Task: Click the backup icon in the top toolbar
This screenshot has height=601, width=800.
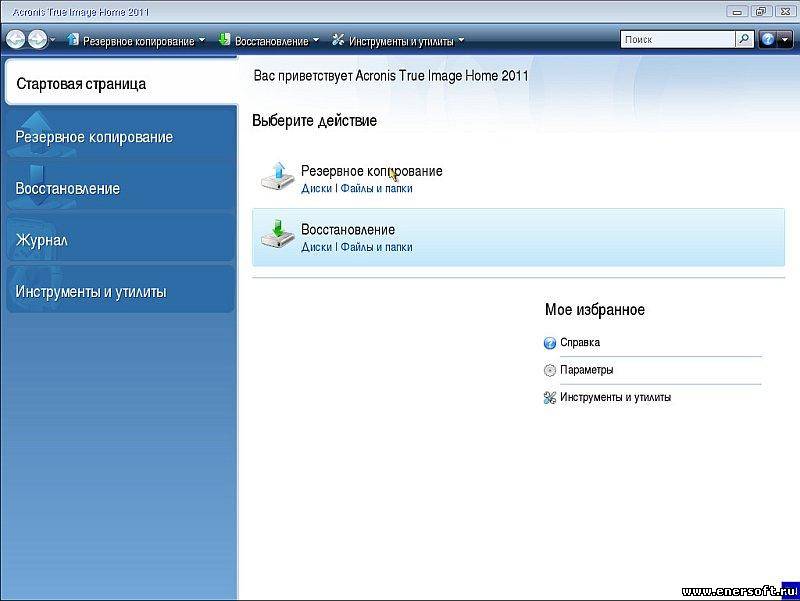Action: coord(73,40)
